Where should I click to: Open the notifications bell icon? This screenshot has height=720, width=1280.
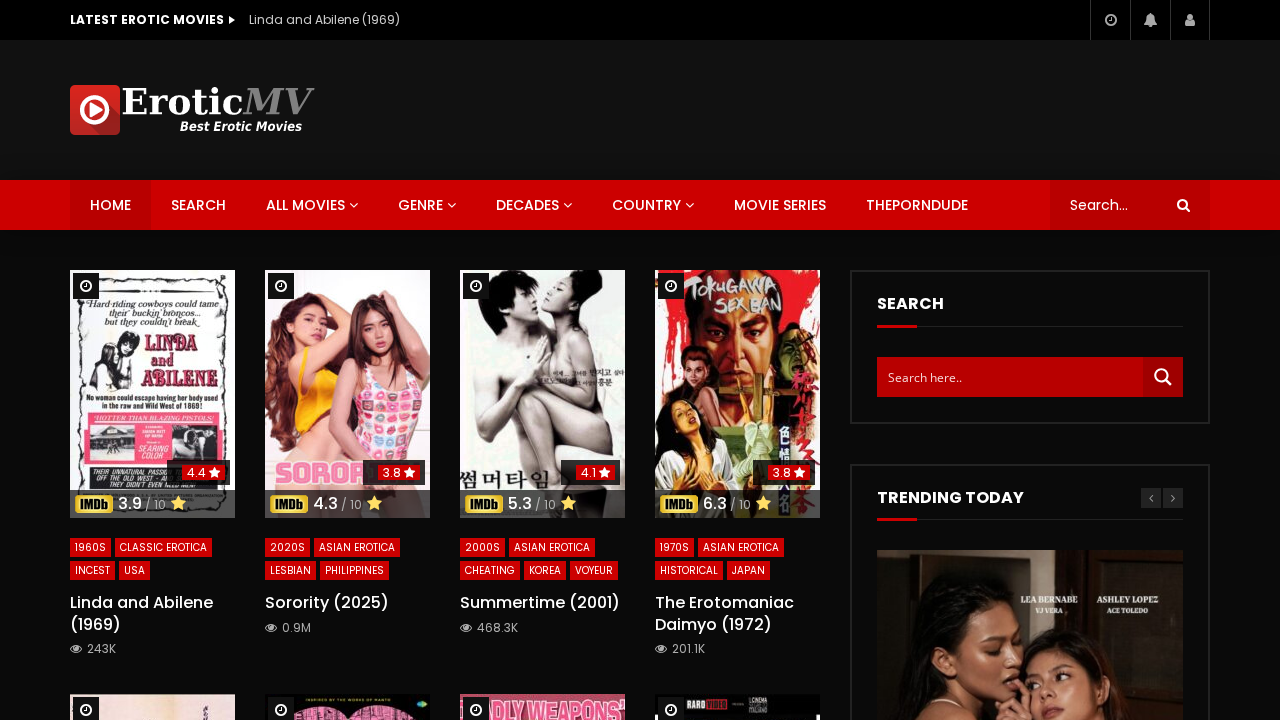[x=1150, y=20]
